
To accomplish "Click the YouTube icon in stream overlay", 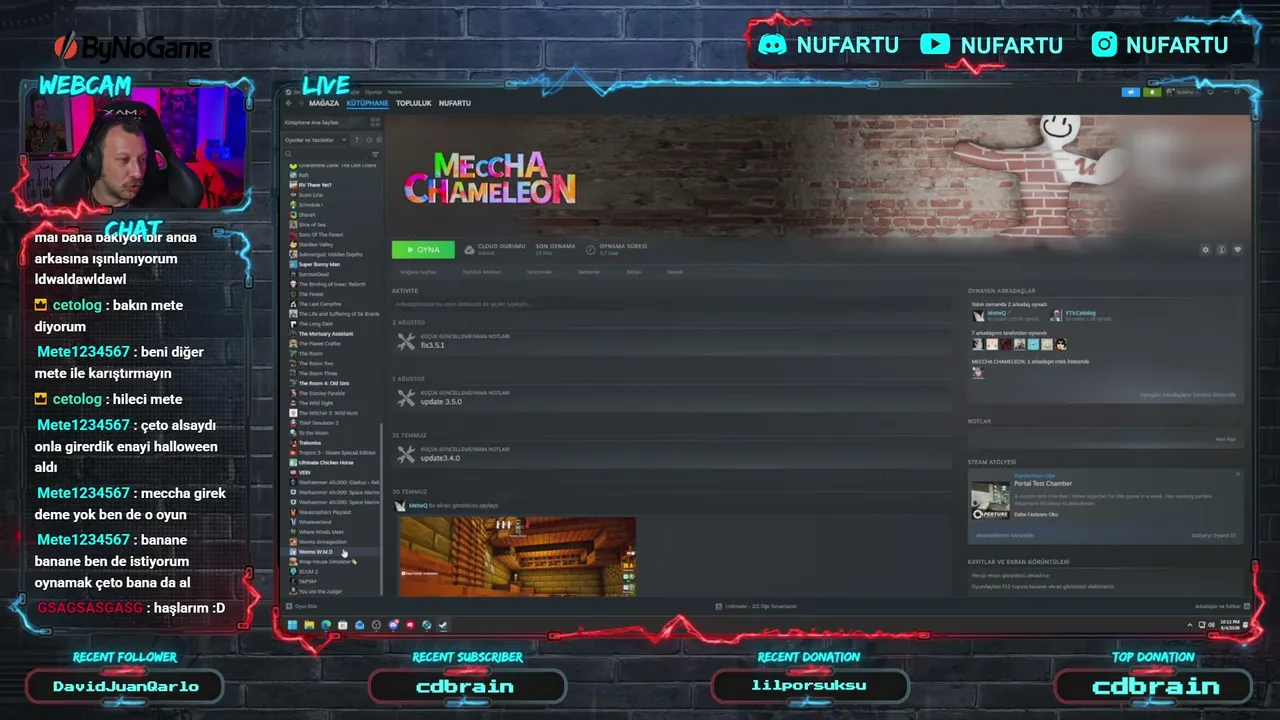I will 935,44.
